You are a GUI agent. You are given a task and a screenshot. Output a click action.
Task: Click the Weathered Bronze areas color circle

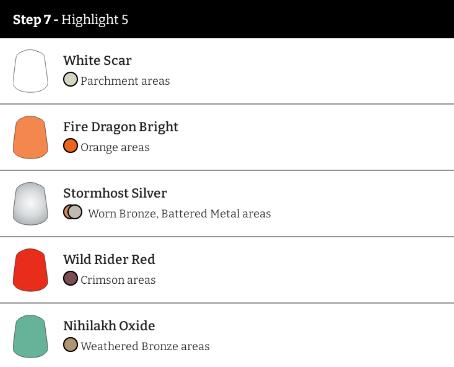70,345
